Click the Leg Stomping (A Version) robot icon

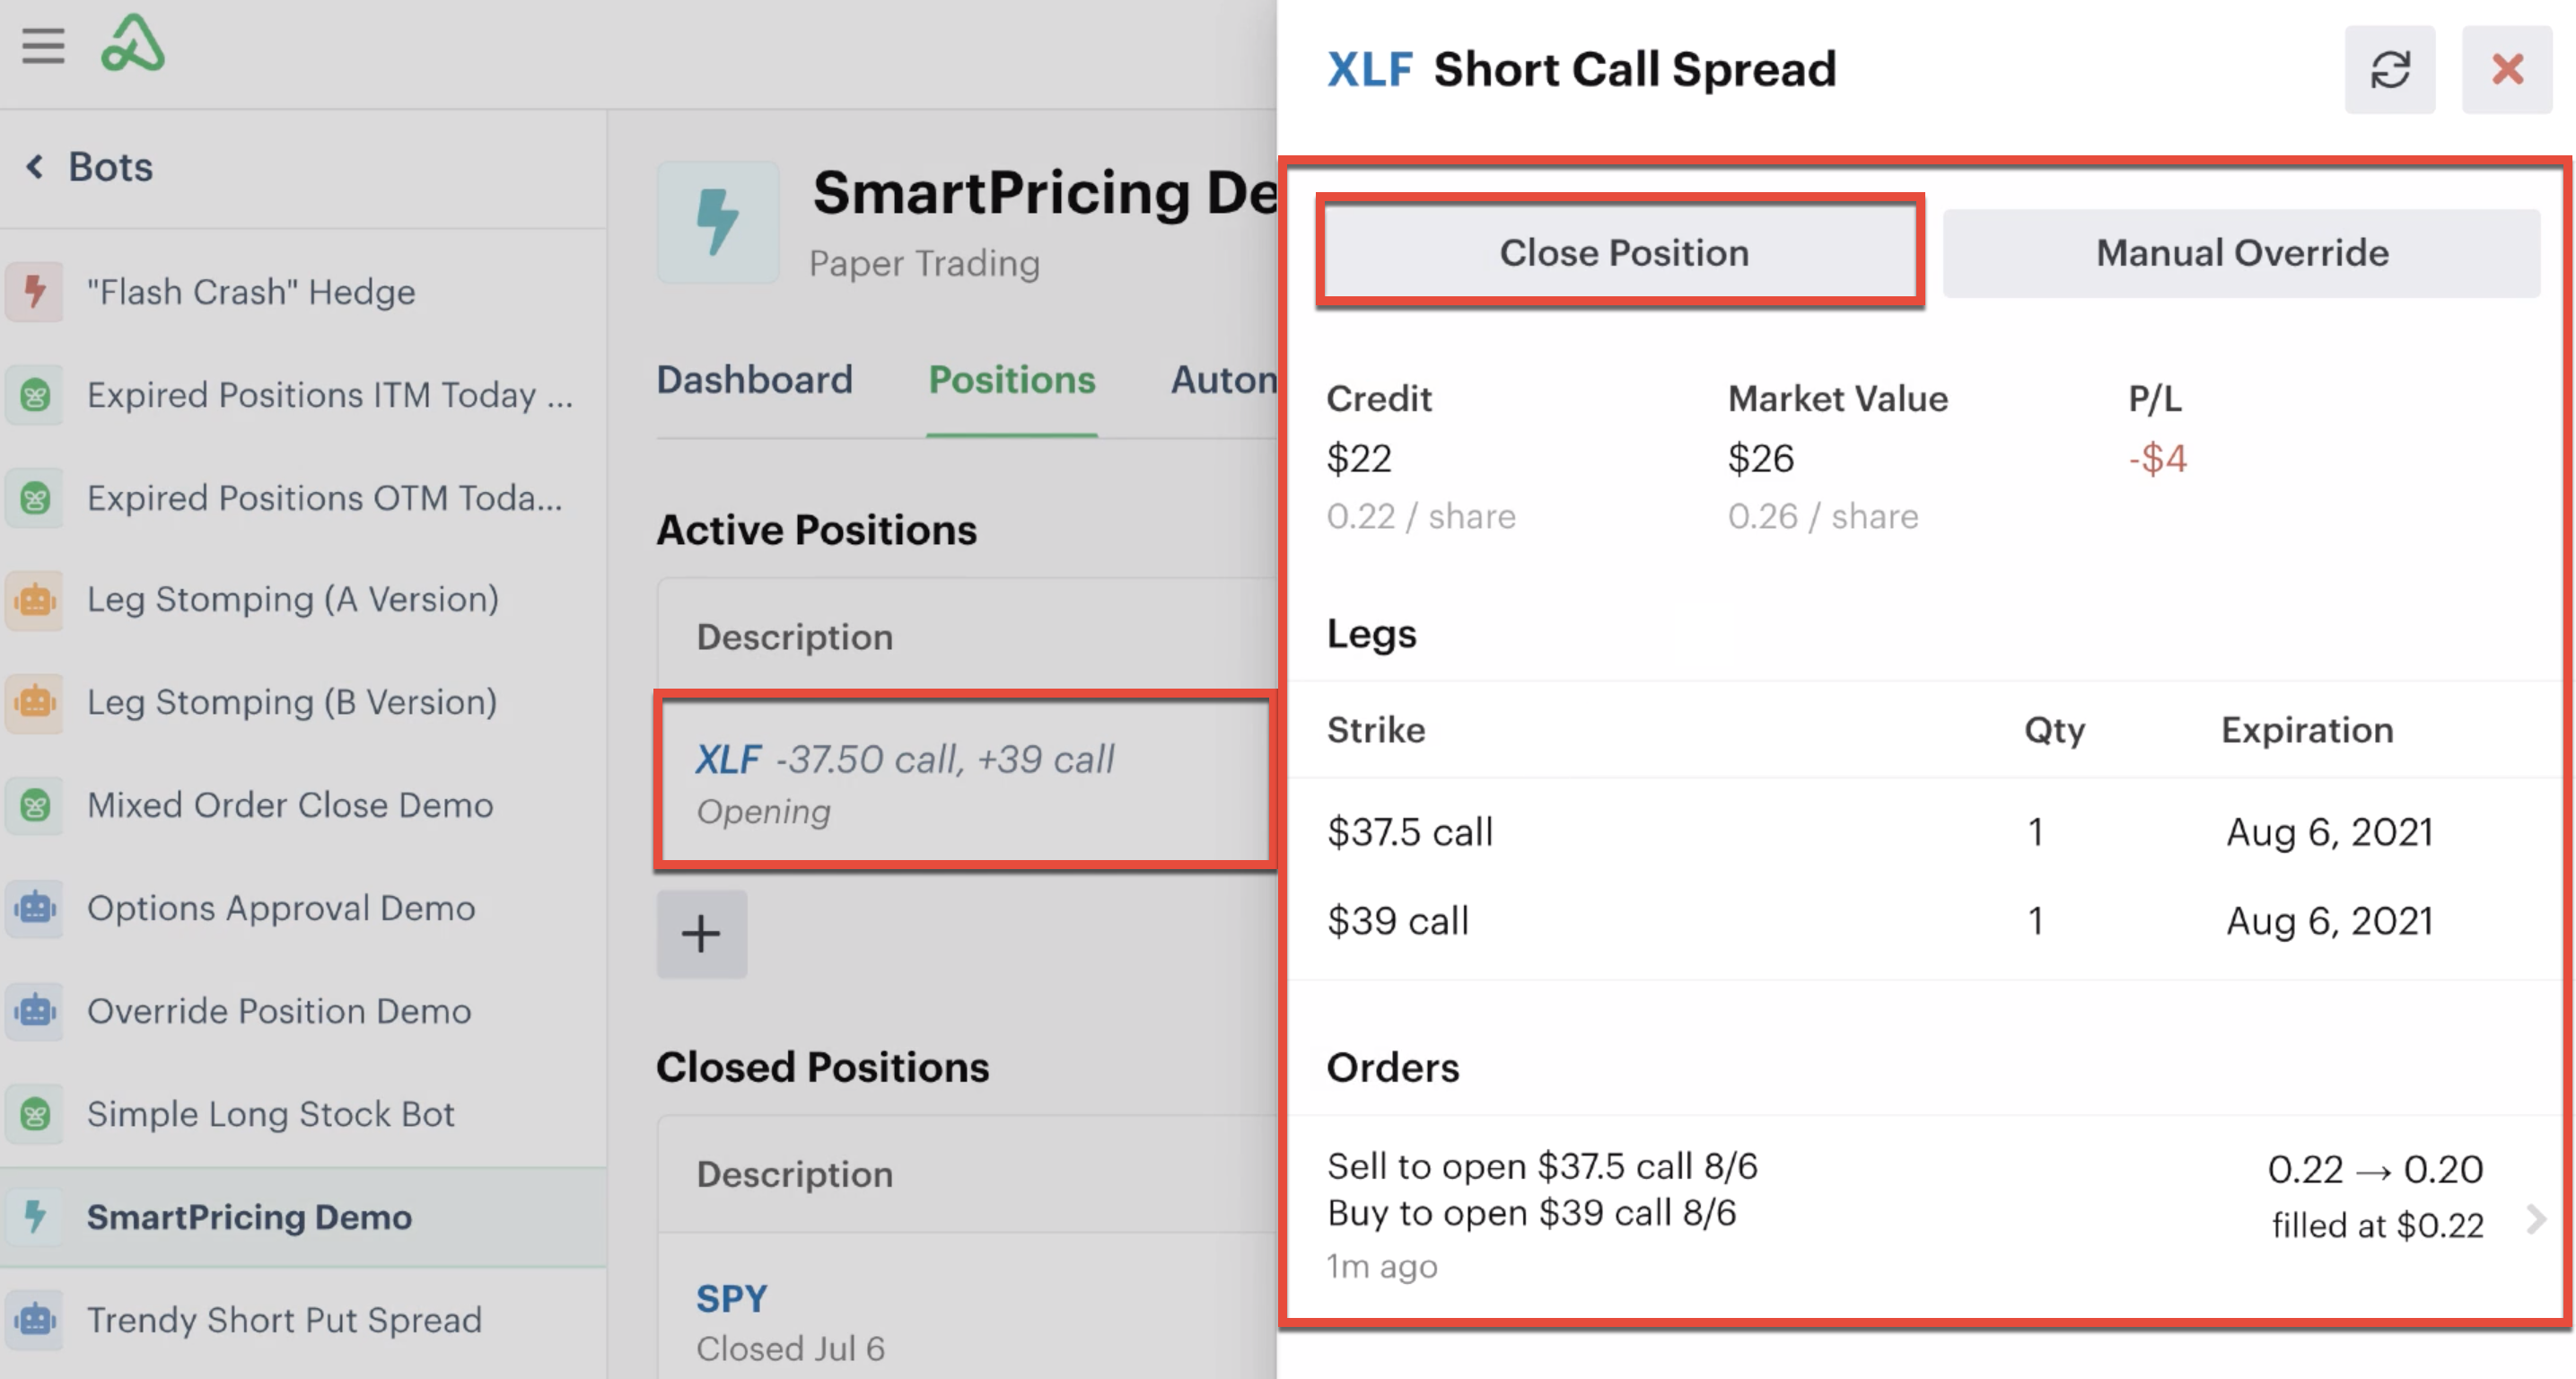pyautogui.click(x=35, y=600)
